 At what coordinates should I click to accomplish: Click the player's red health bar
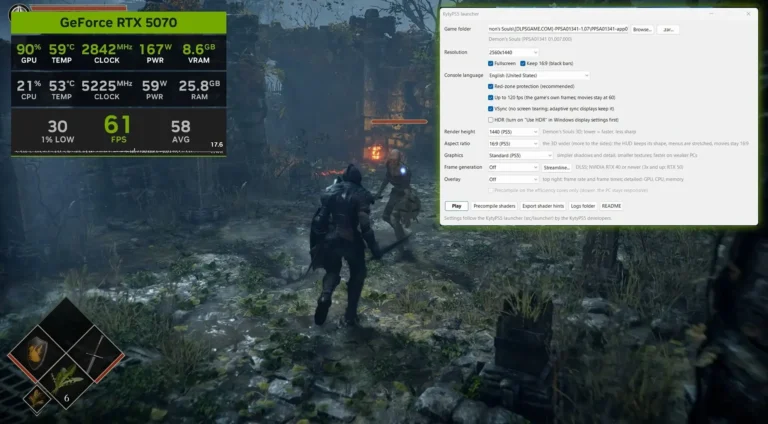78,8
